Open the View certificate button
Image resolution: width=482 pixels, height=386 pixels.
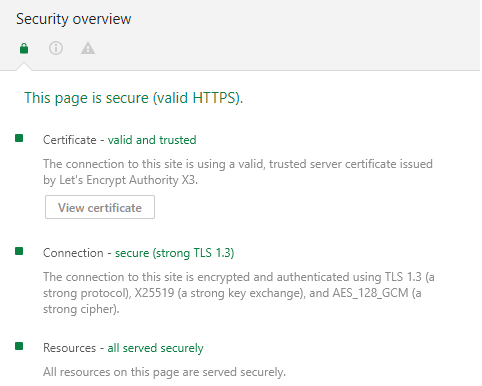[x=100, y=207]
